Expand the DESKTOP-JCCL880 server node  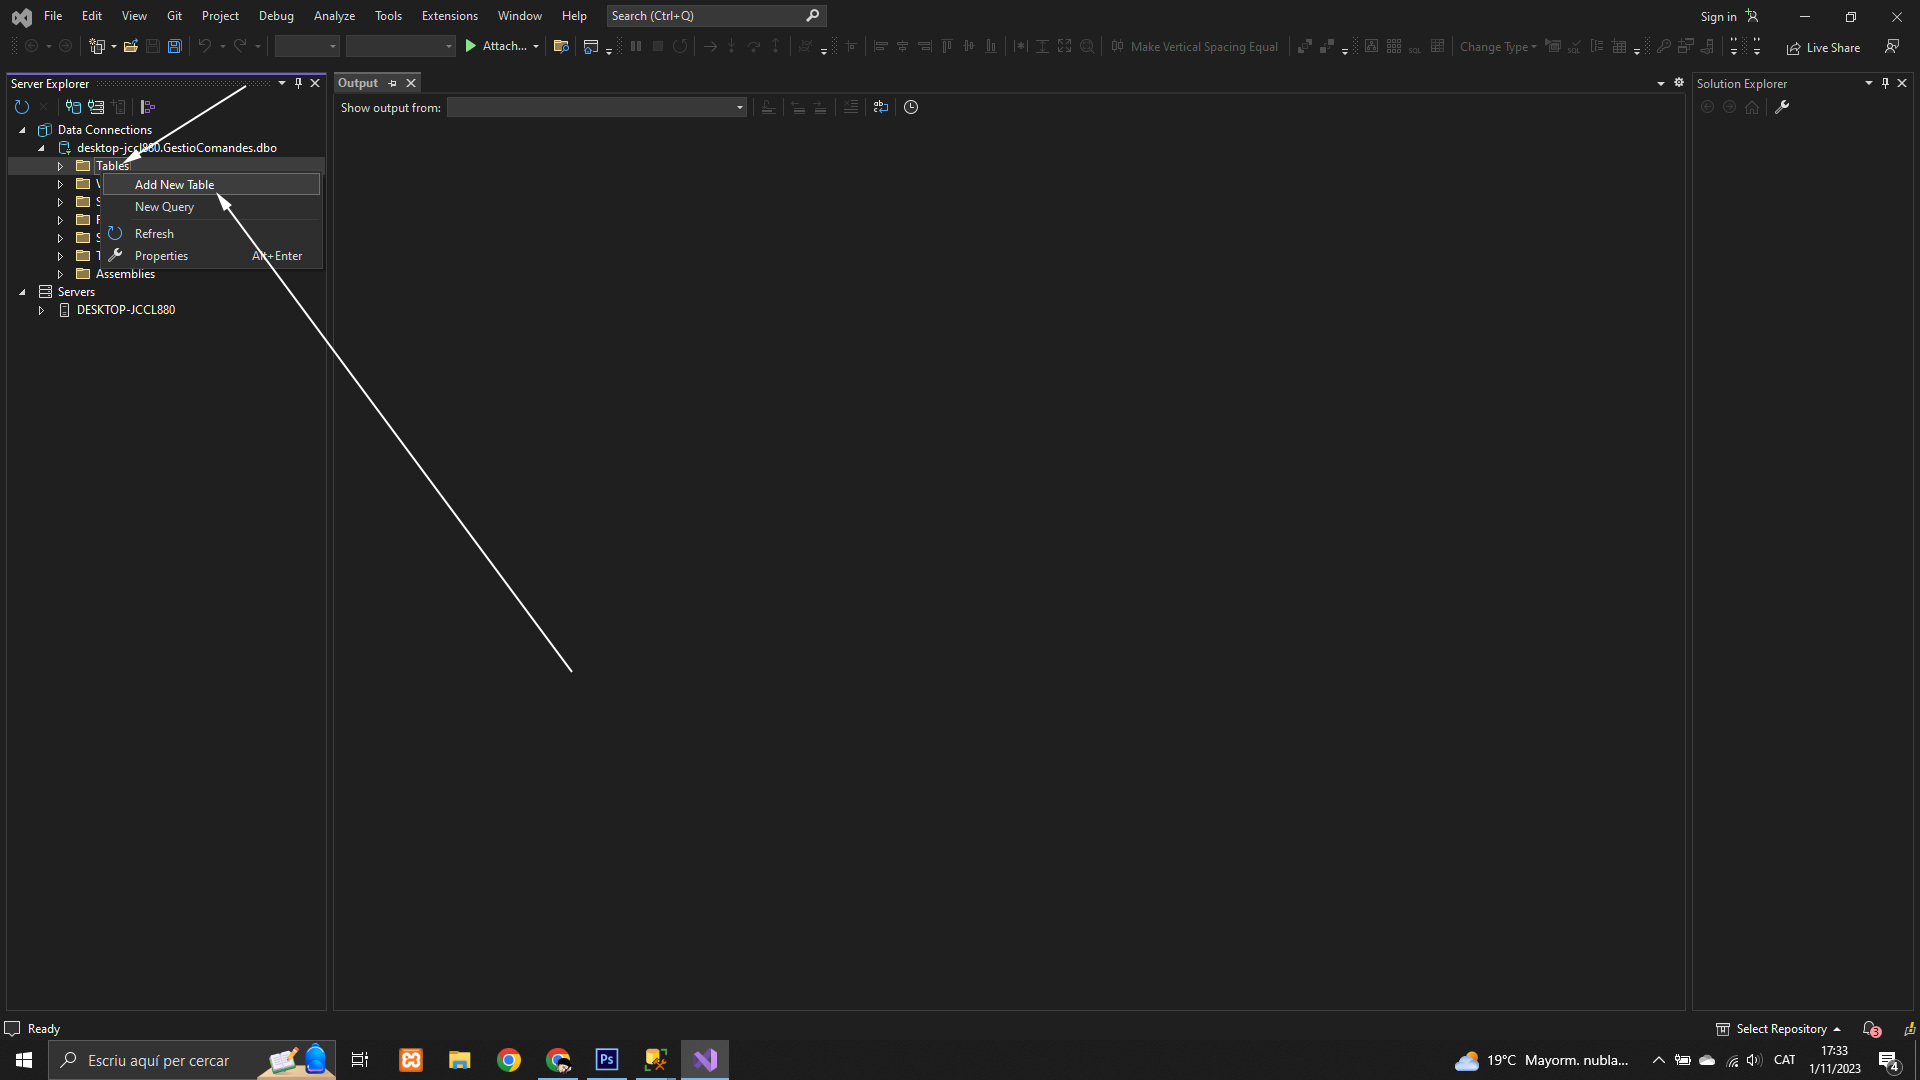[41, 311]
